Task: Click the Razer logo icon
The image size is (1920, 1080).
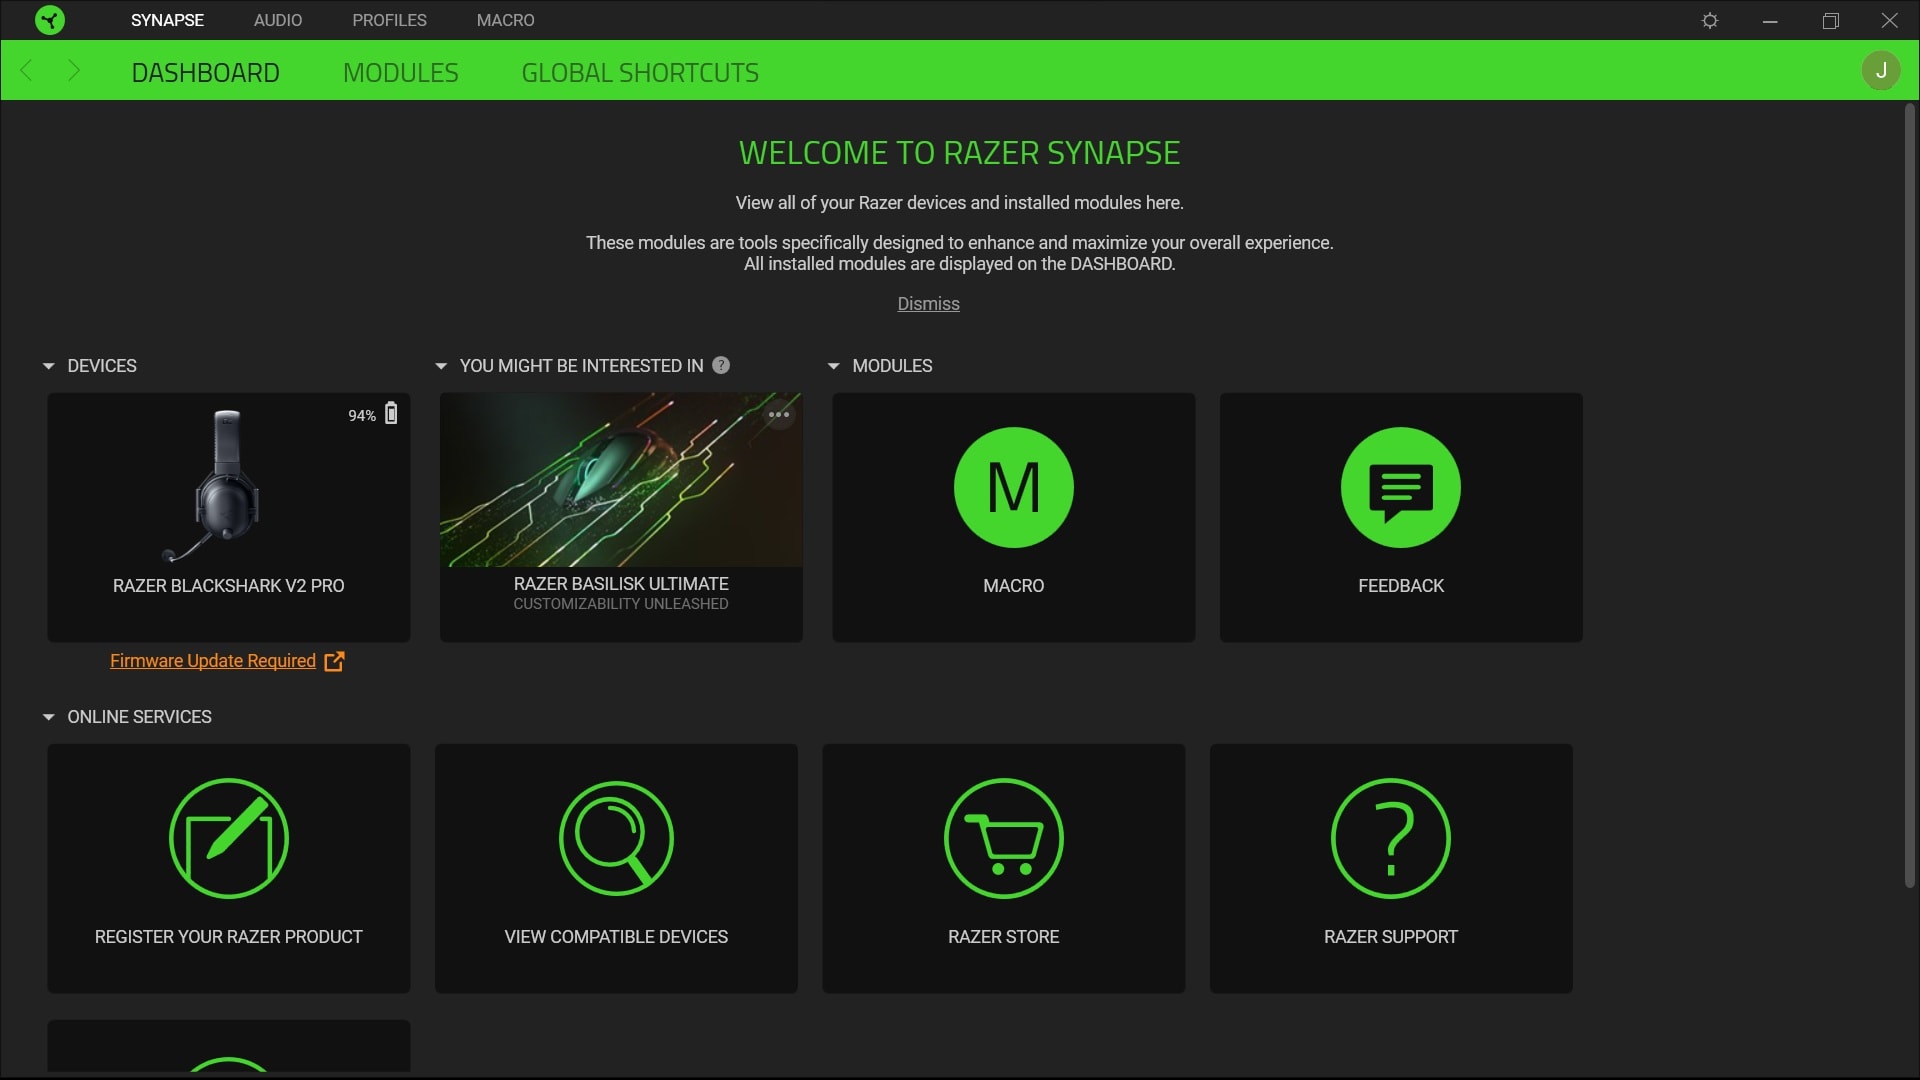Action: tap(50, 20)
